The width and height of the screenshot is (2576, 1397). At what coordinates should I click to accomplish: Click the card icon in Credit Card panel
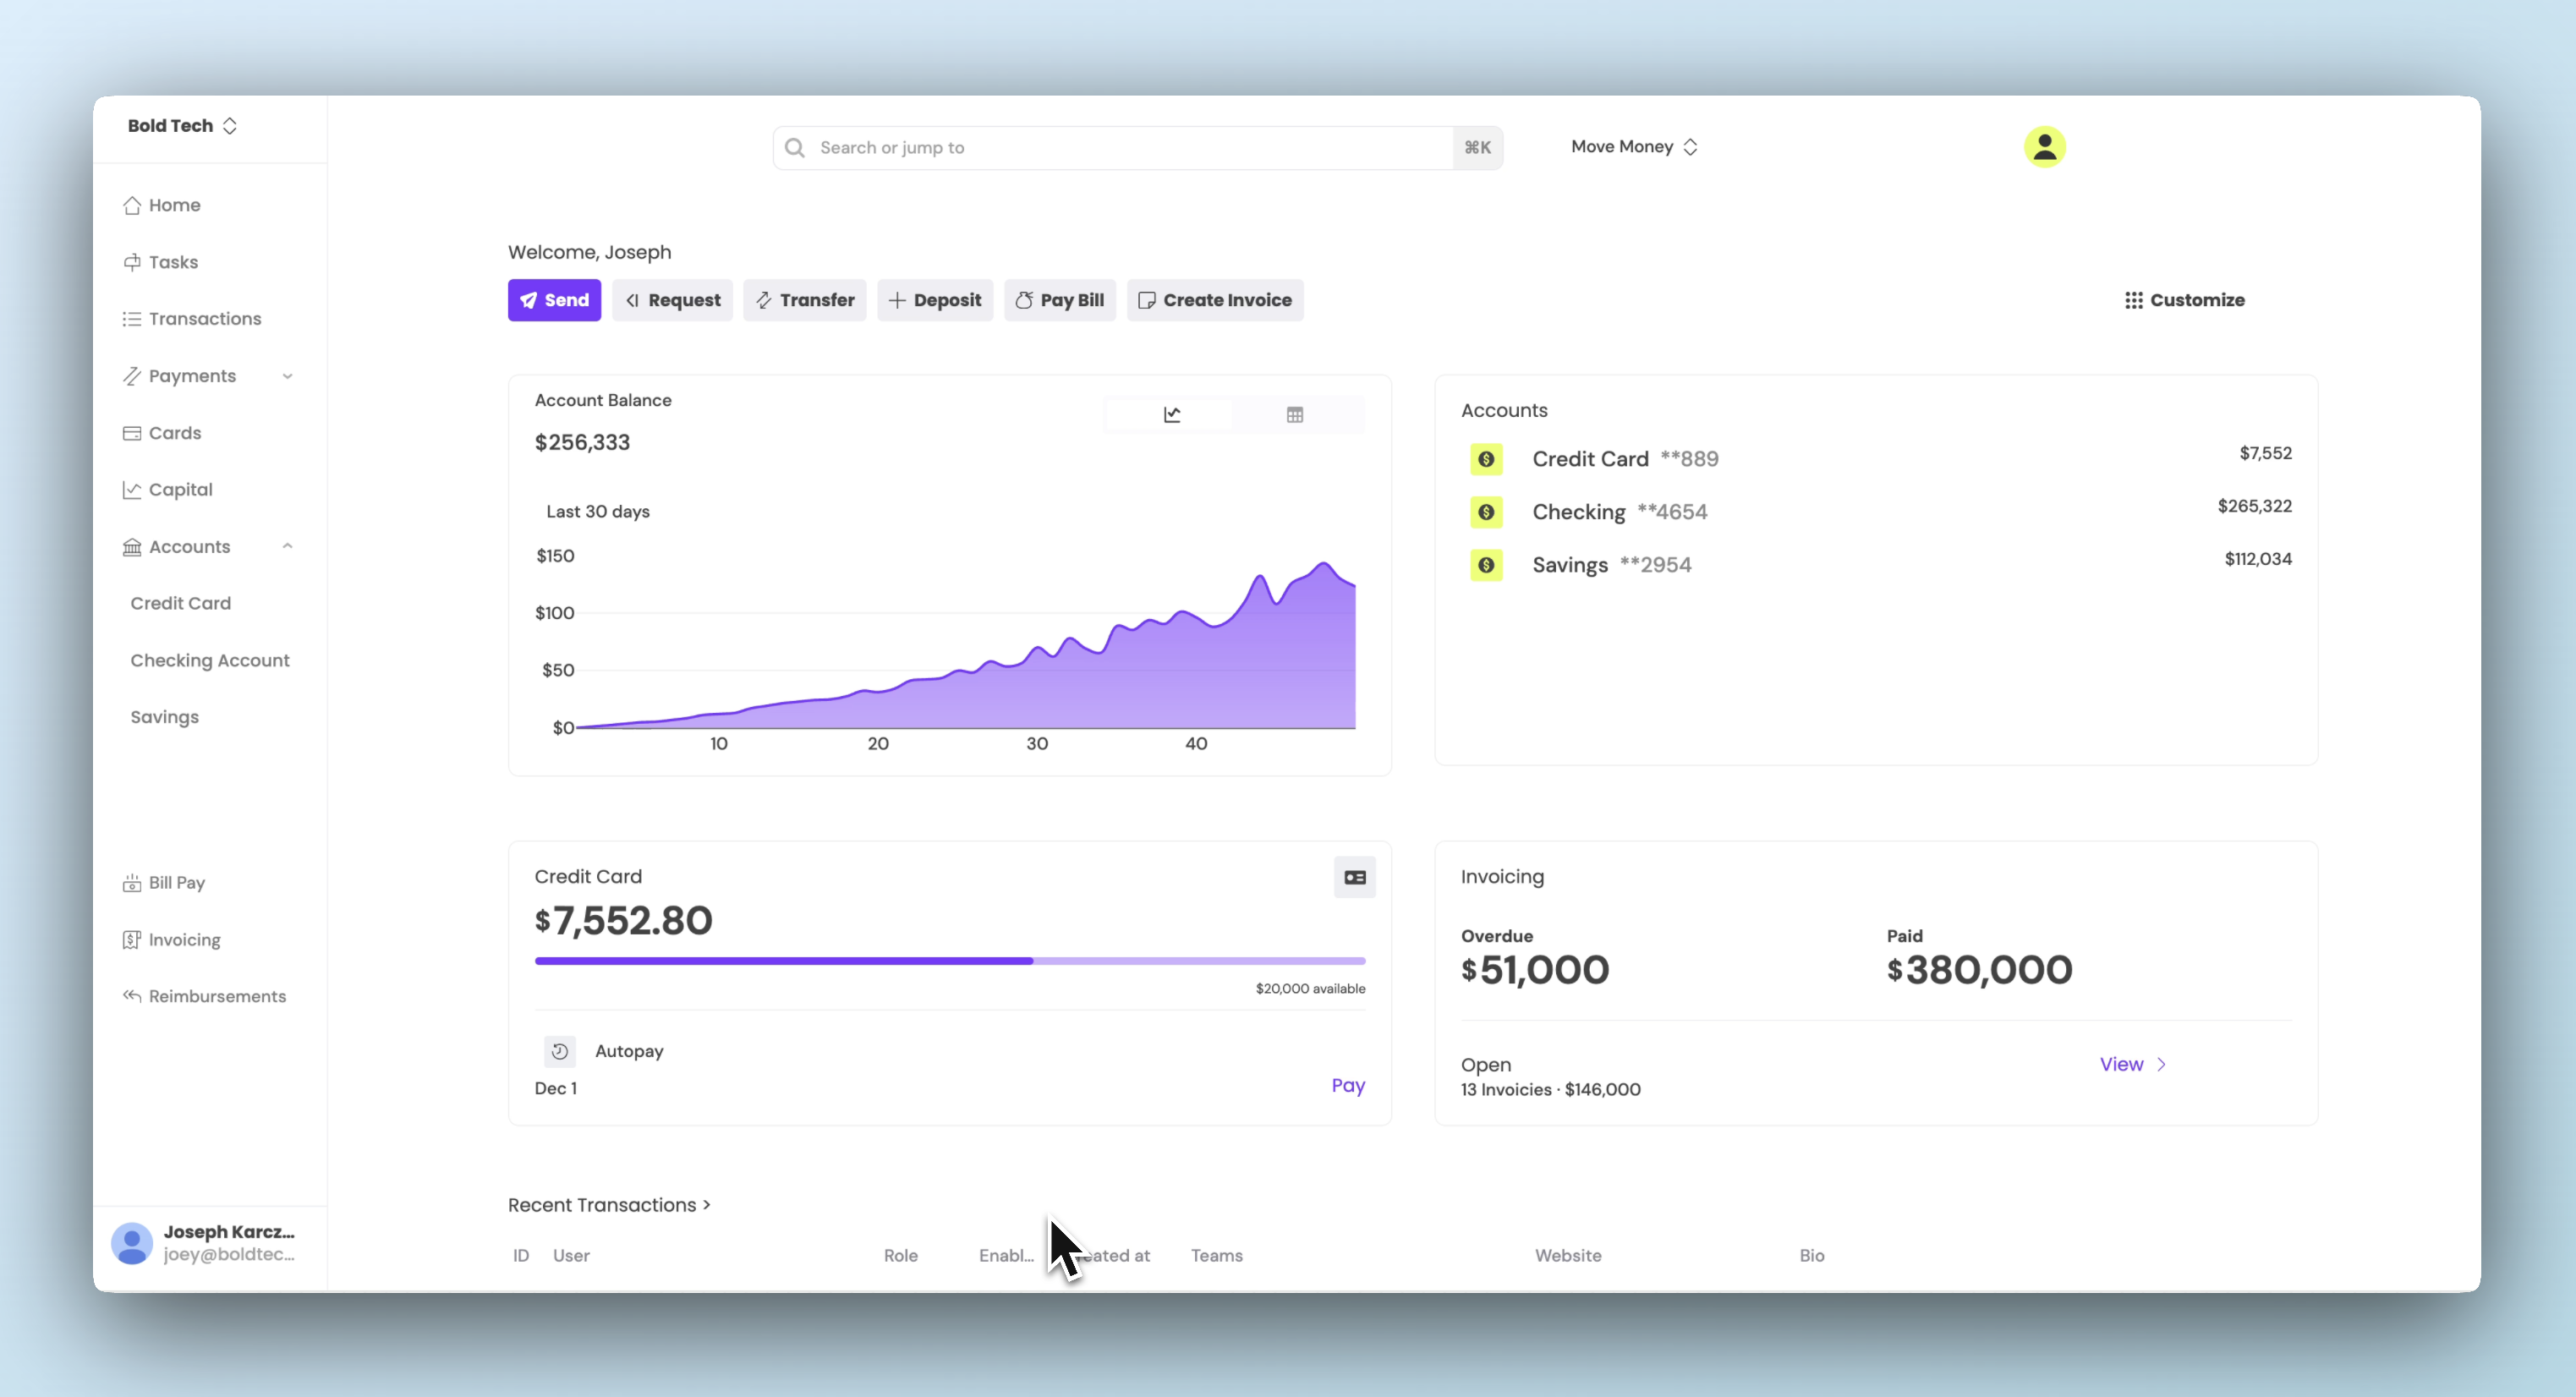[1355, 877]
